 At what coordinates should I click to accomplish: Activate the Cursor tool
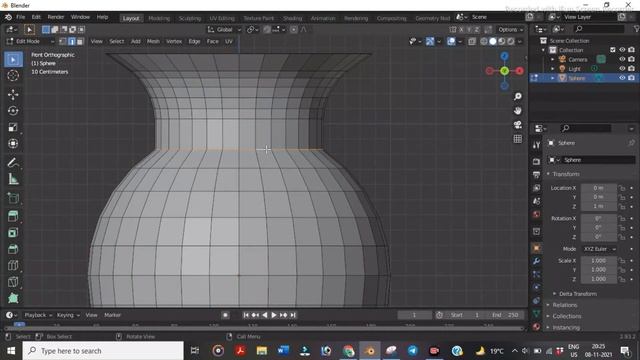[13, 76]
